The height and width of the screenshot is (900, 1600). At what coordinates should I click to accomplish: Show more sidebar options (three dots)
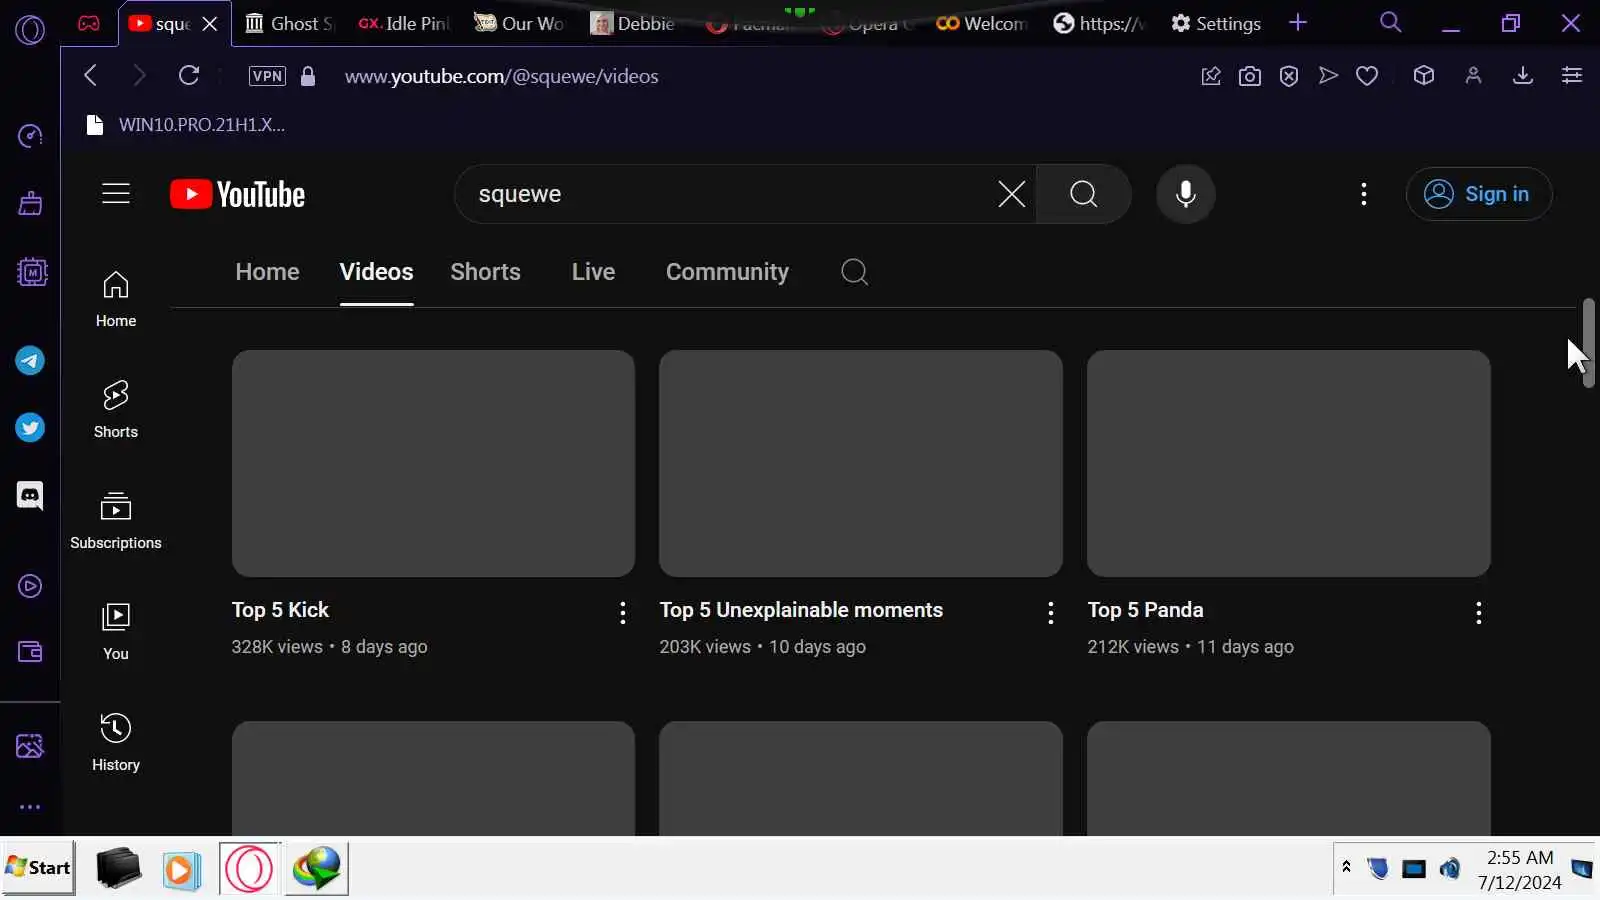(30, 807)
